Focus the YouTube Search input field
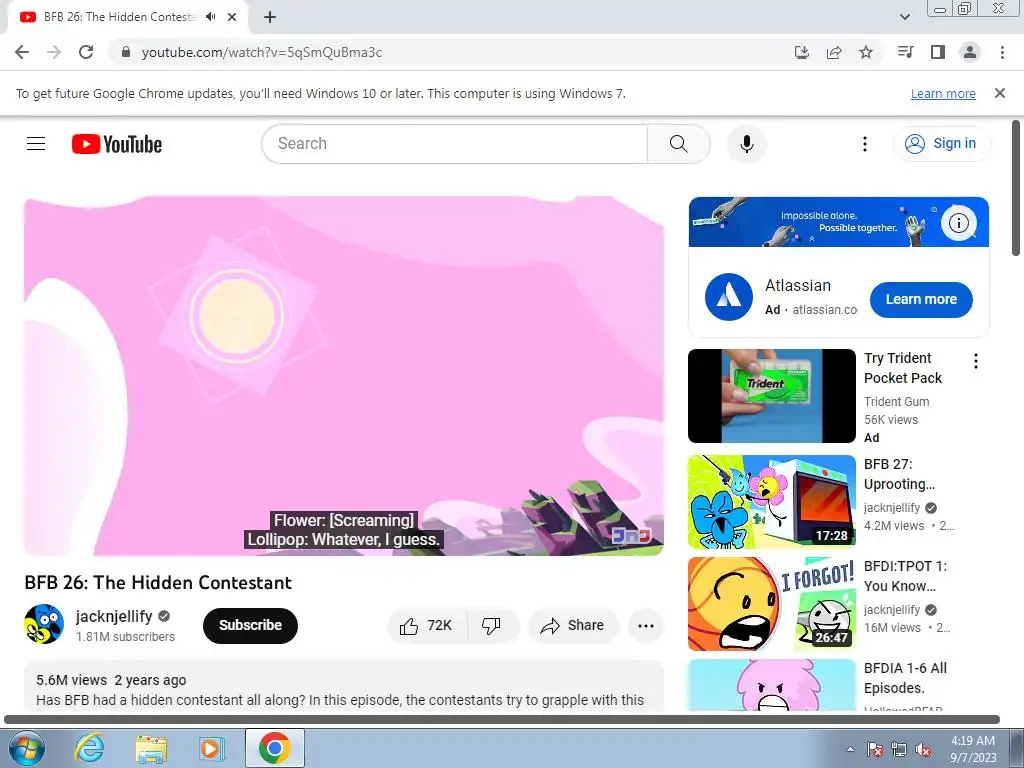 [x=455, y=144]
